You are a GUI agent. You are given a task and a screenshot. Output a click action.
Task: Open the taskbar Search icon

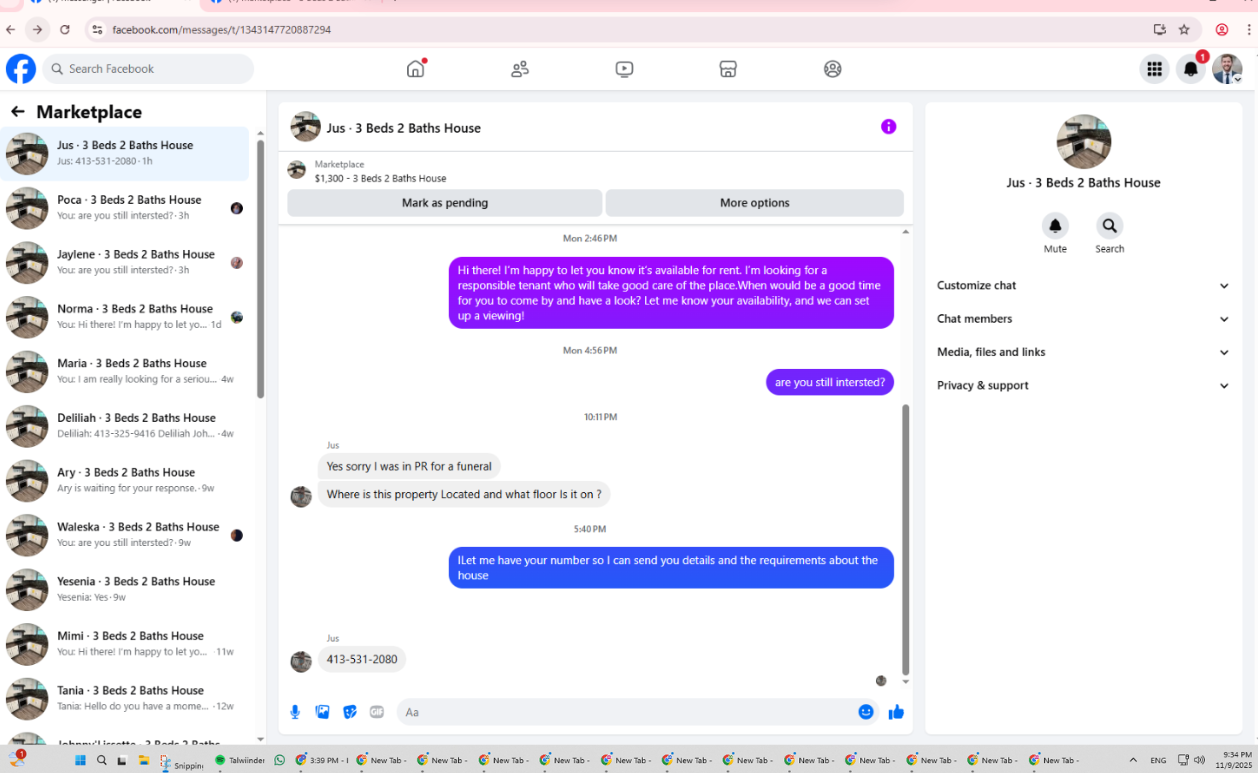101,760
